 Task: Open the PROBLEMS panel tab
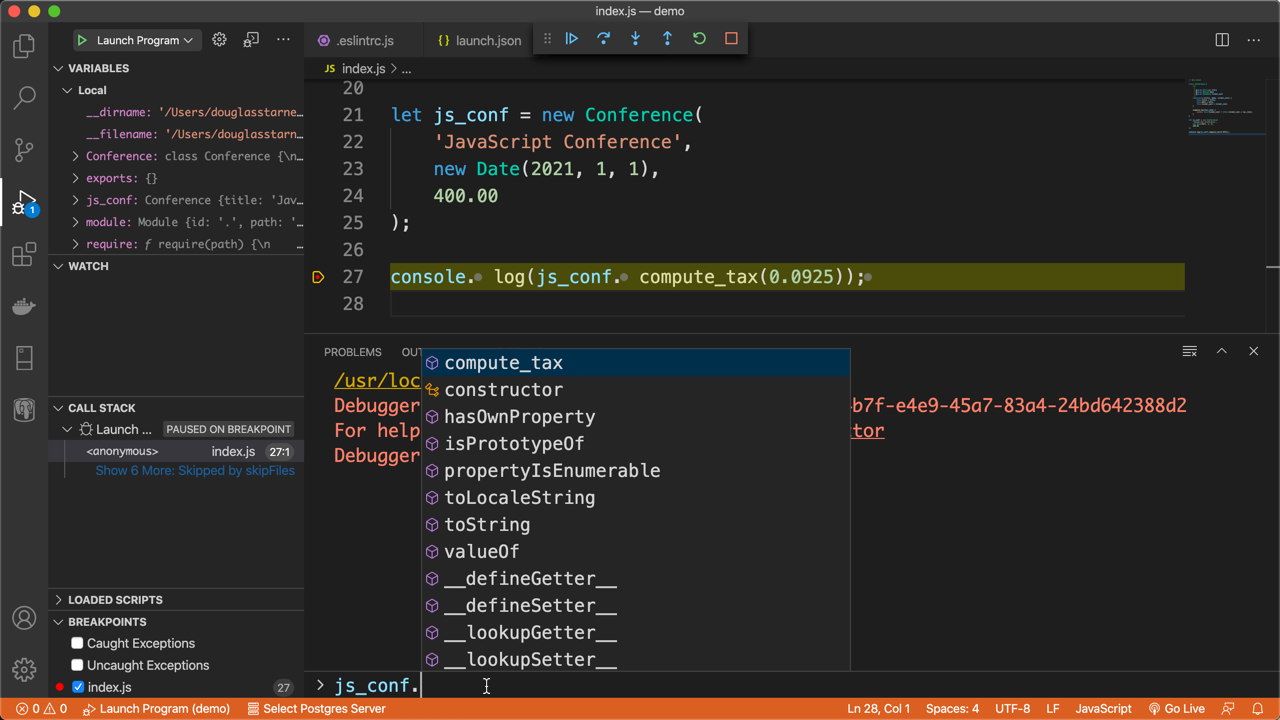click(353, 352)
